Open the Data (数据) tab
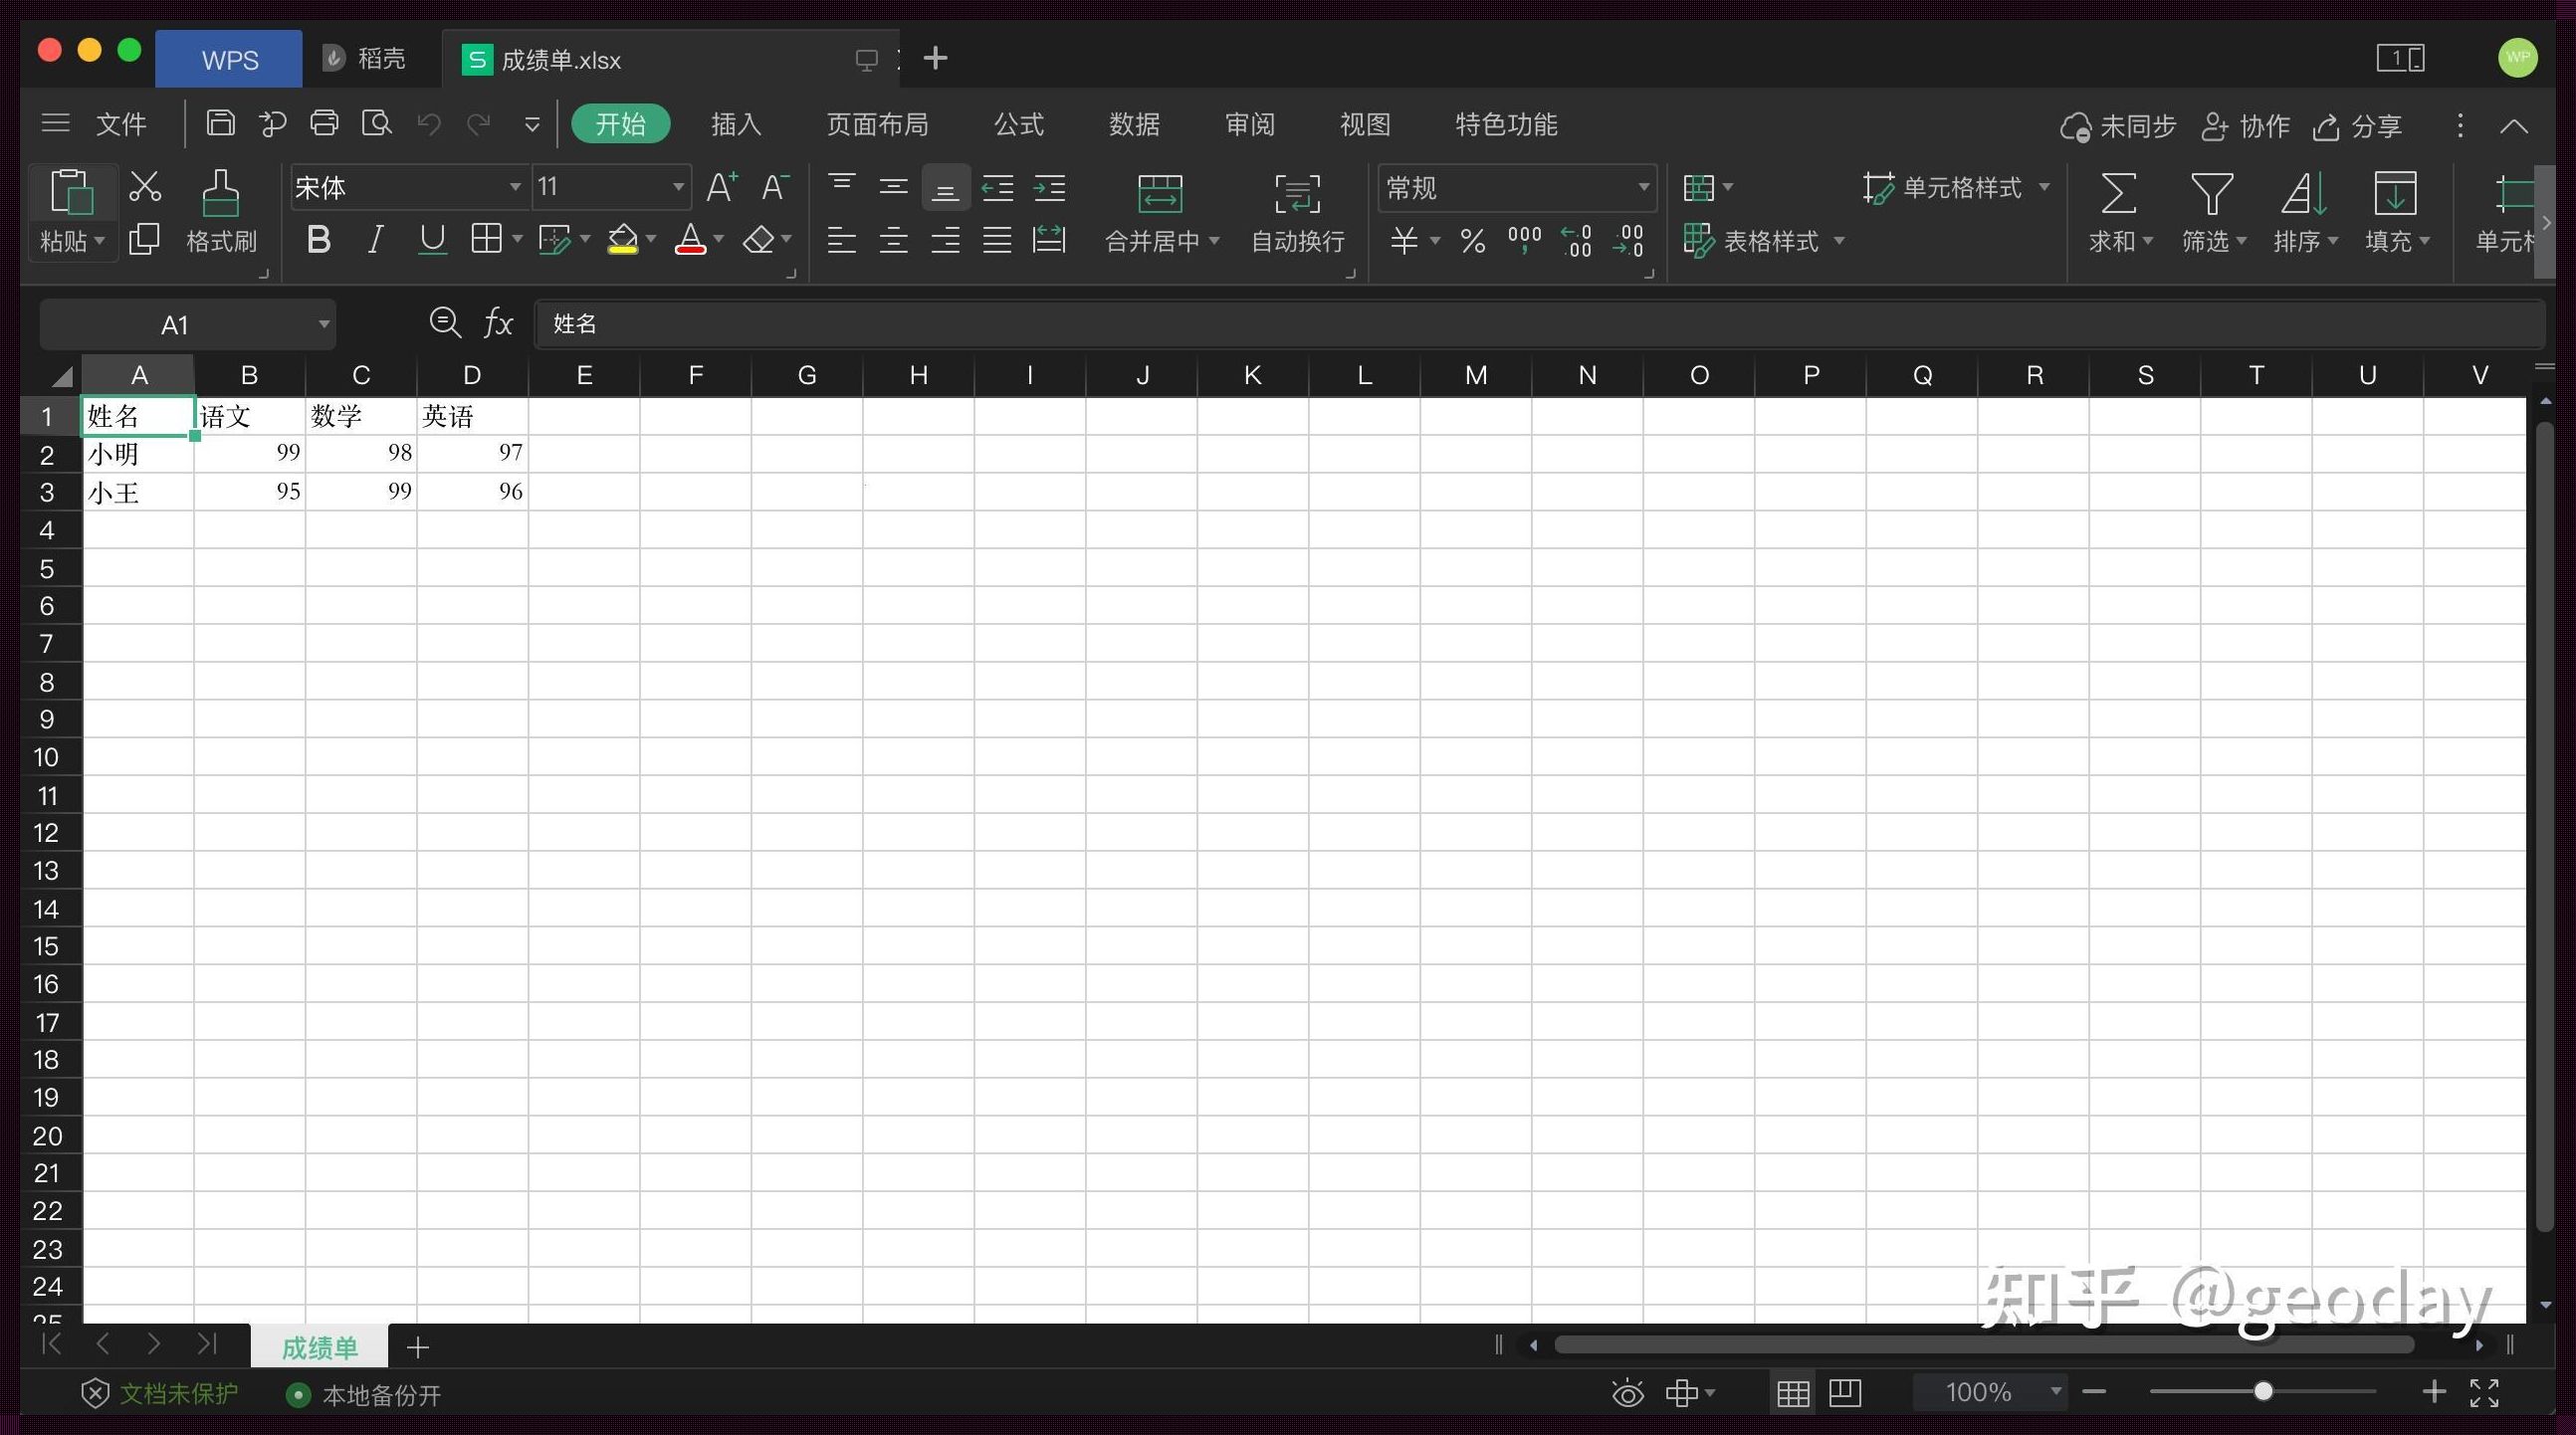The height and width of the screenshot is (1435, 2576). coord(1134,124)
